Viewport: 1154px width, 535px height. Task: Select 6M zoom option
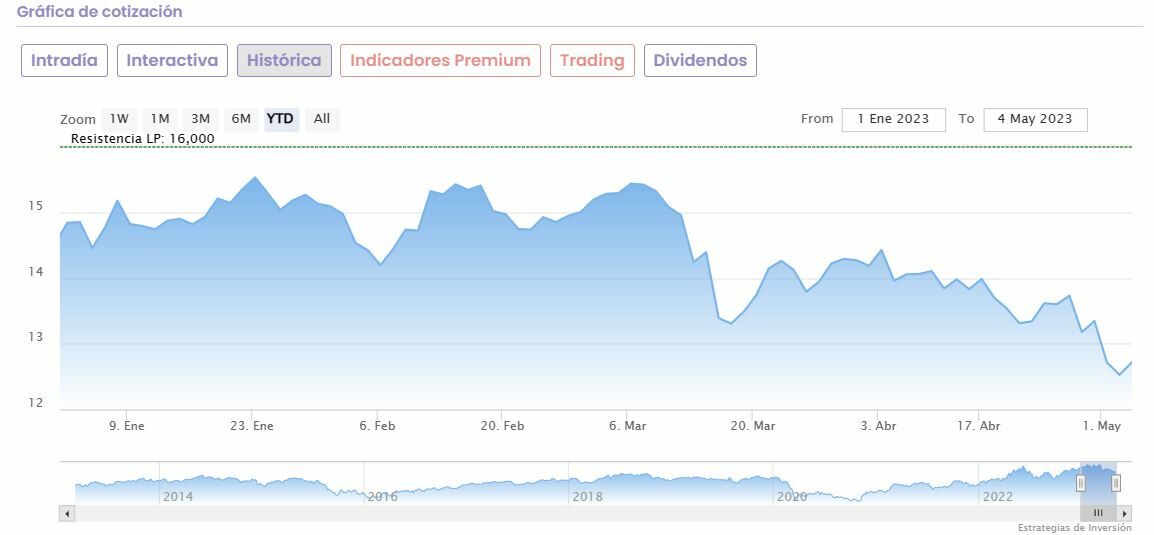(x=241, y=119)
